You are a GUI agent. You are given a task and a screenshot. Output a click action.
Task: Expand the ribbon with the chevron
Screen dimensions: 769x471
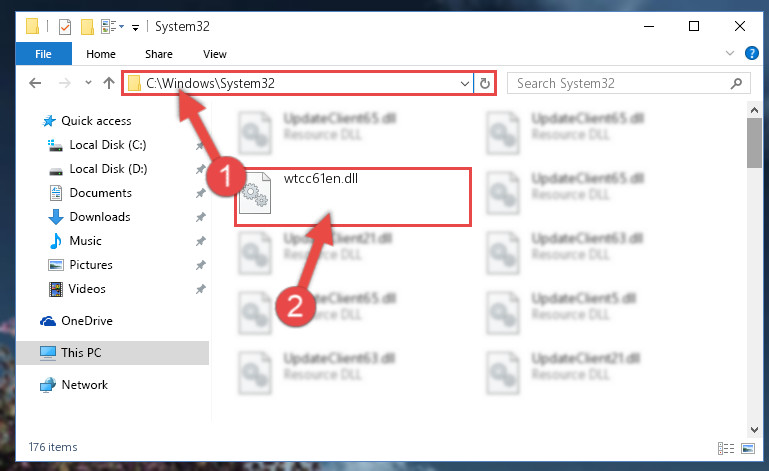pyautogui.click(x=730, y=53)
